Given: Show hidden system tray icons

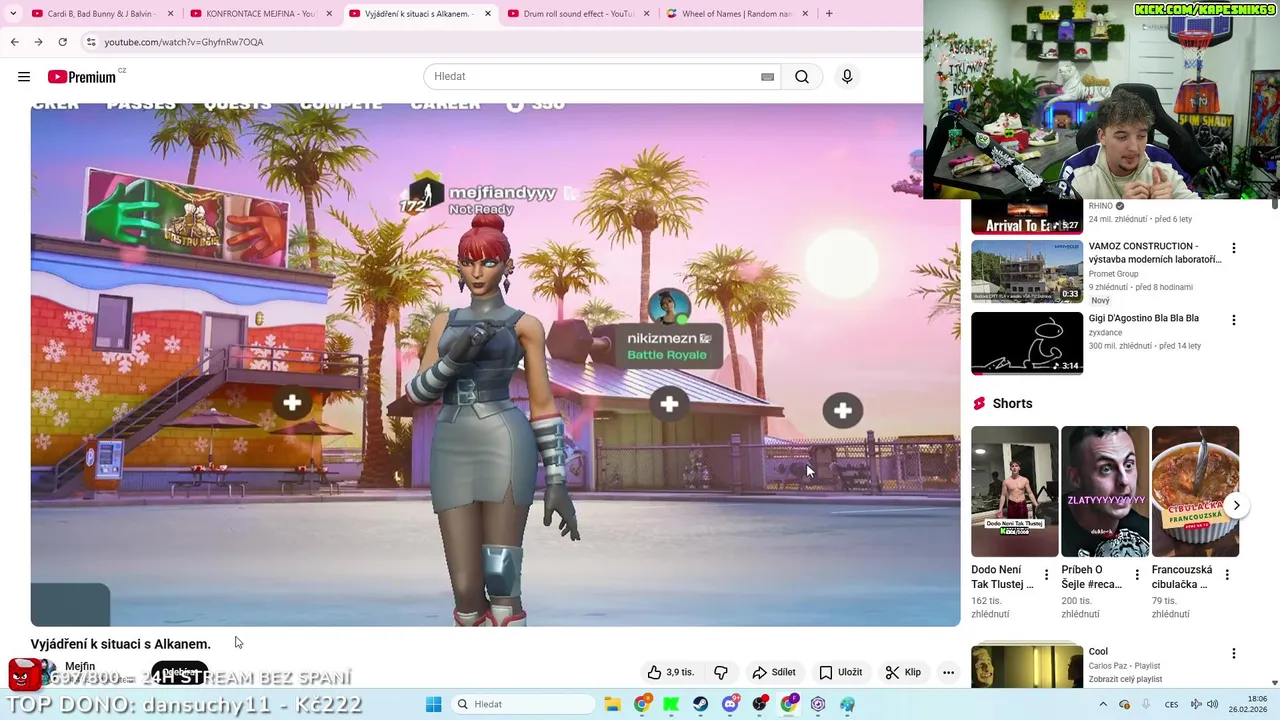Looking at the screenshot, I should click(1103, 704).
